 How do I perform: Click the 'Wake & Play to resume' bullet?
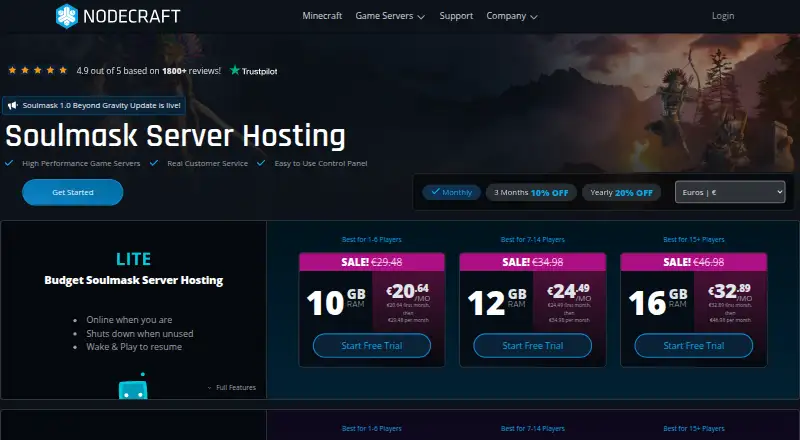(134, 347)
